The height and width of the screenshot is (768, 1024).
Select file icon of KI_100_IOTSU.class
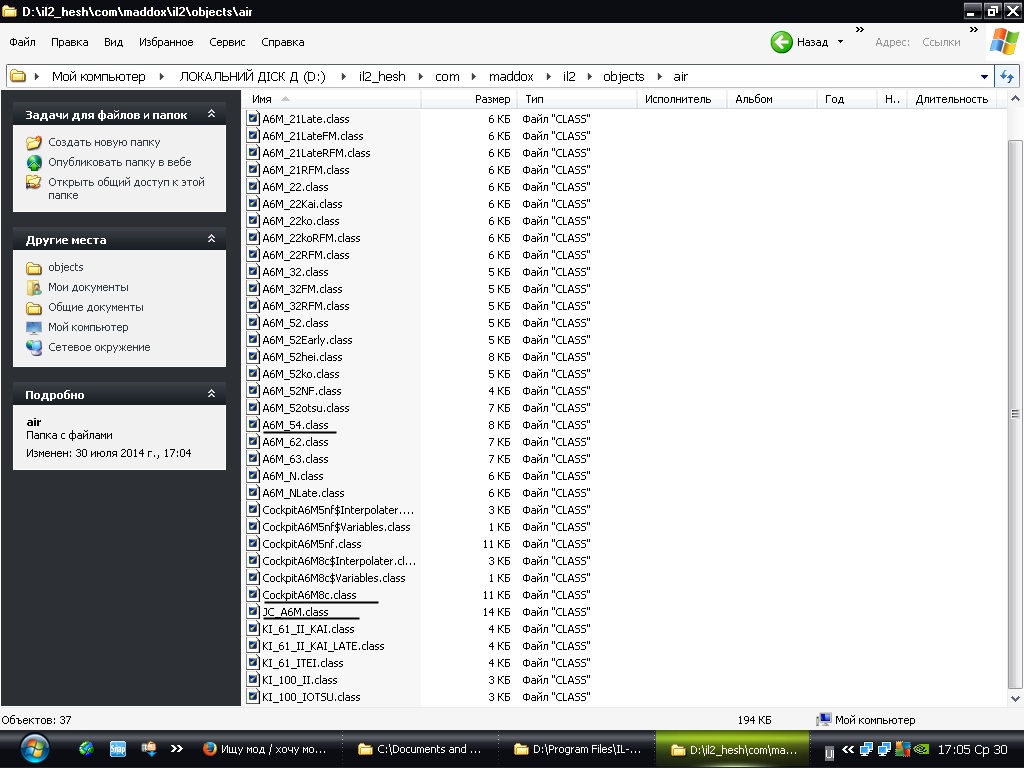click(253, 697)
